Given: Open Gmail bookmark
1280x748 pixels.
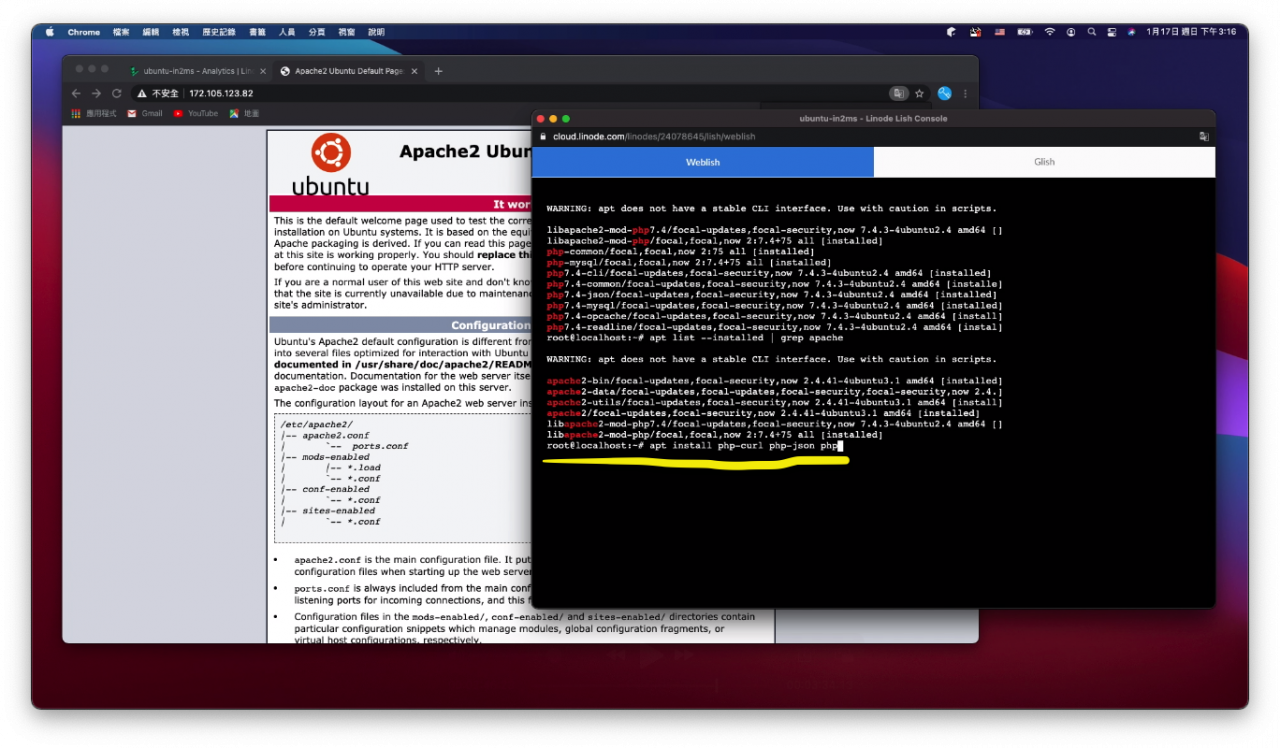Looking at the screenshot, I should (144, 113).
